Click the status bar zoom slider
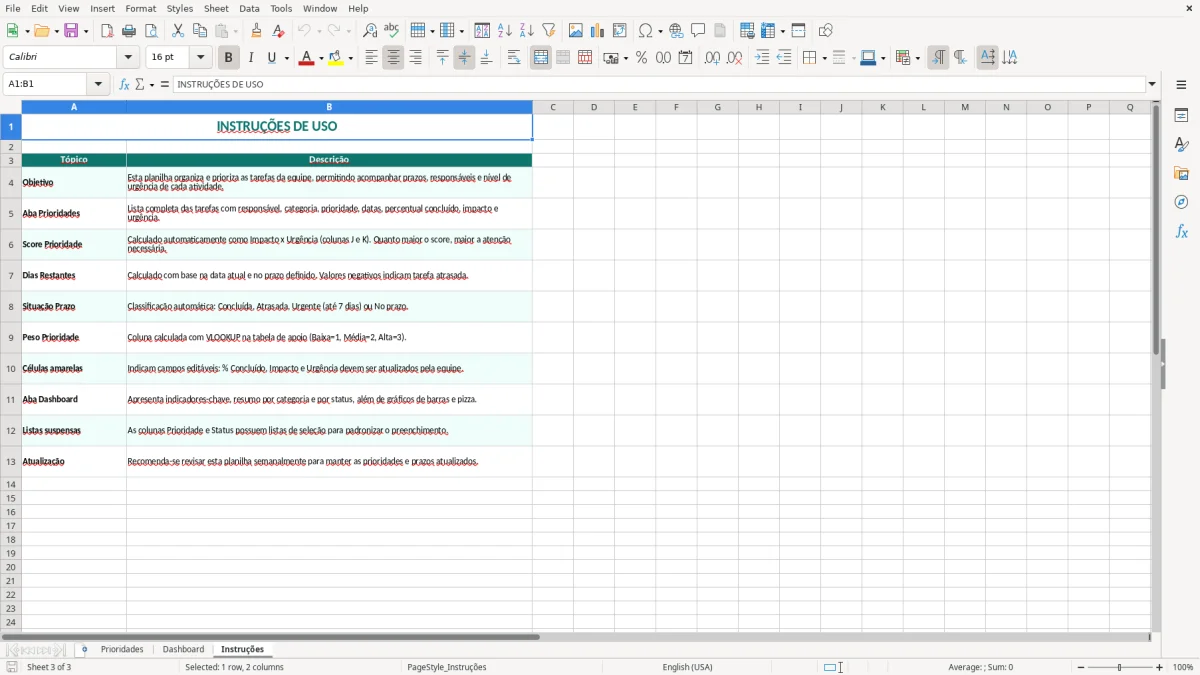The image size is (1200, 675). [x=1120, y=667]
